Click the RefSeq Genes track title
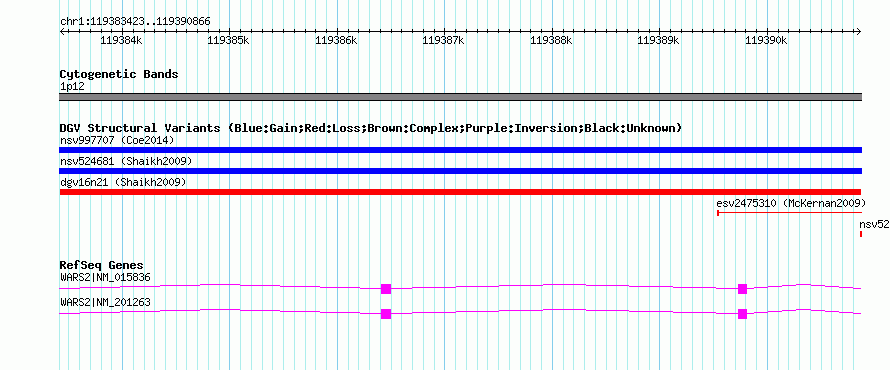Image resolution: width=890 pixels, height=370 pixels. tap(102, 265)
